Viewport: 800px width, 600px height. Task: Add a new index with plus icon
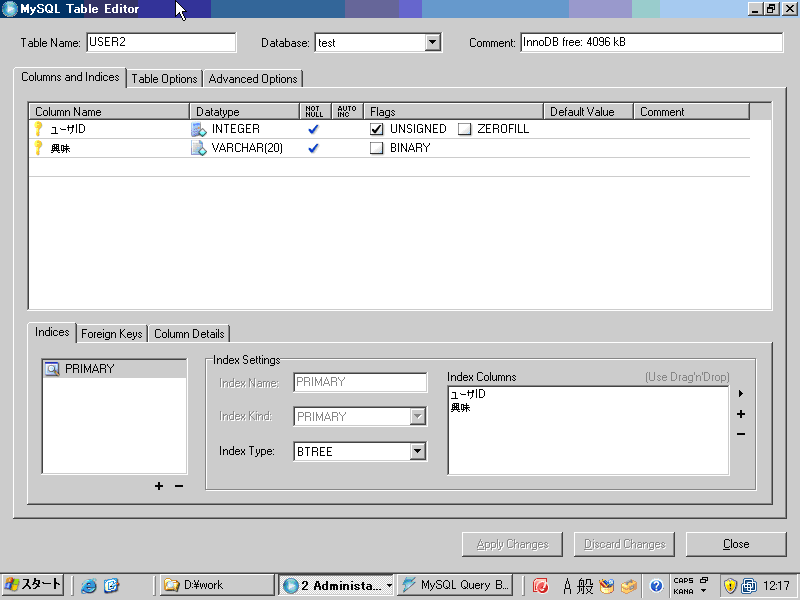click(159, 486)
